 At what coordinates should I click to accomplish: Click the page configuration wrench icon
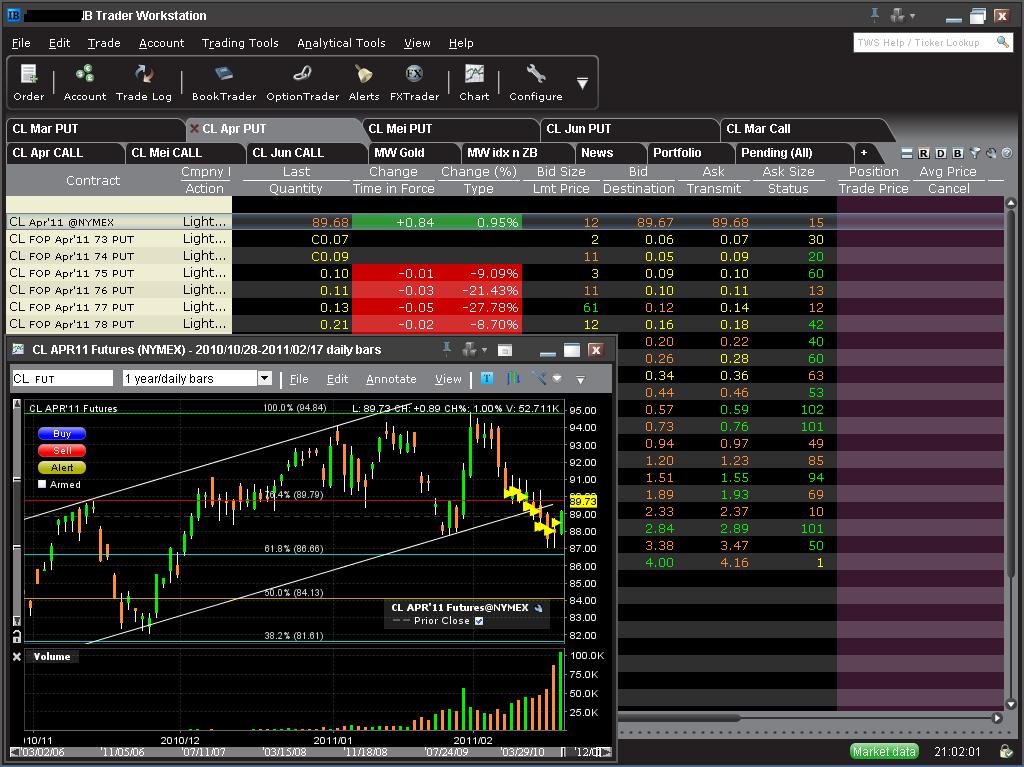[x=991, y=153]
